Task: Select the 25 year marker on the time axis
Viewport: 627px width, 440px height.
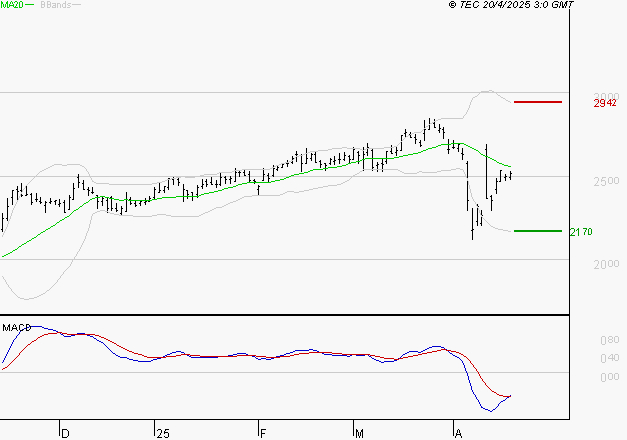Action: click(x=163, y=433)
